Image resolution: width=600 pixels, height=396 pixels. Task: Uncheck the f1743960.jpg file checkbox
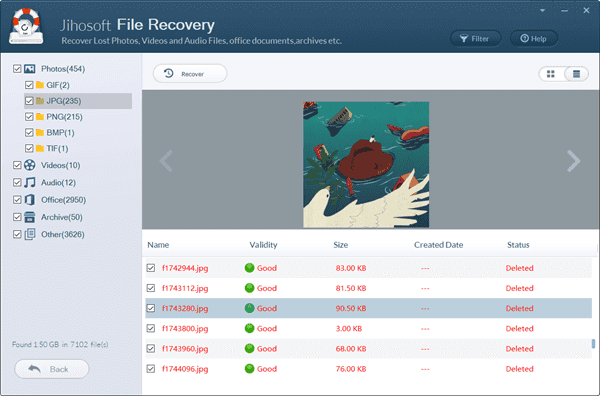(x=151, y=349)
